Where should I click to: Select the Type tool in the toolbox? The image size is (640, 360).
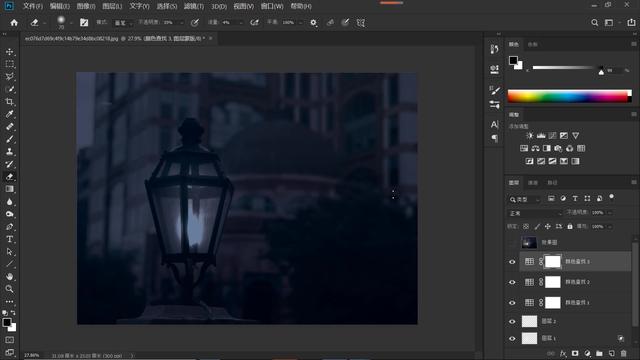[9, 239]
